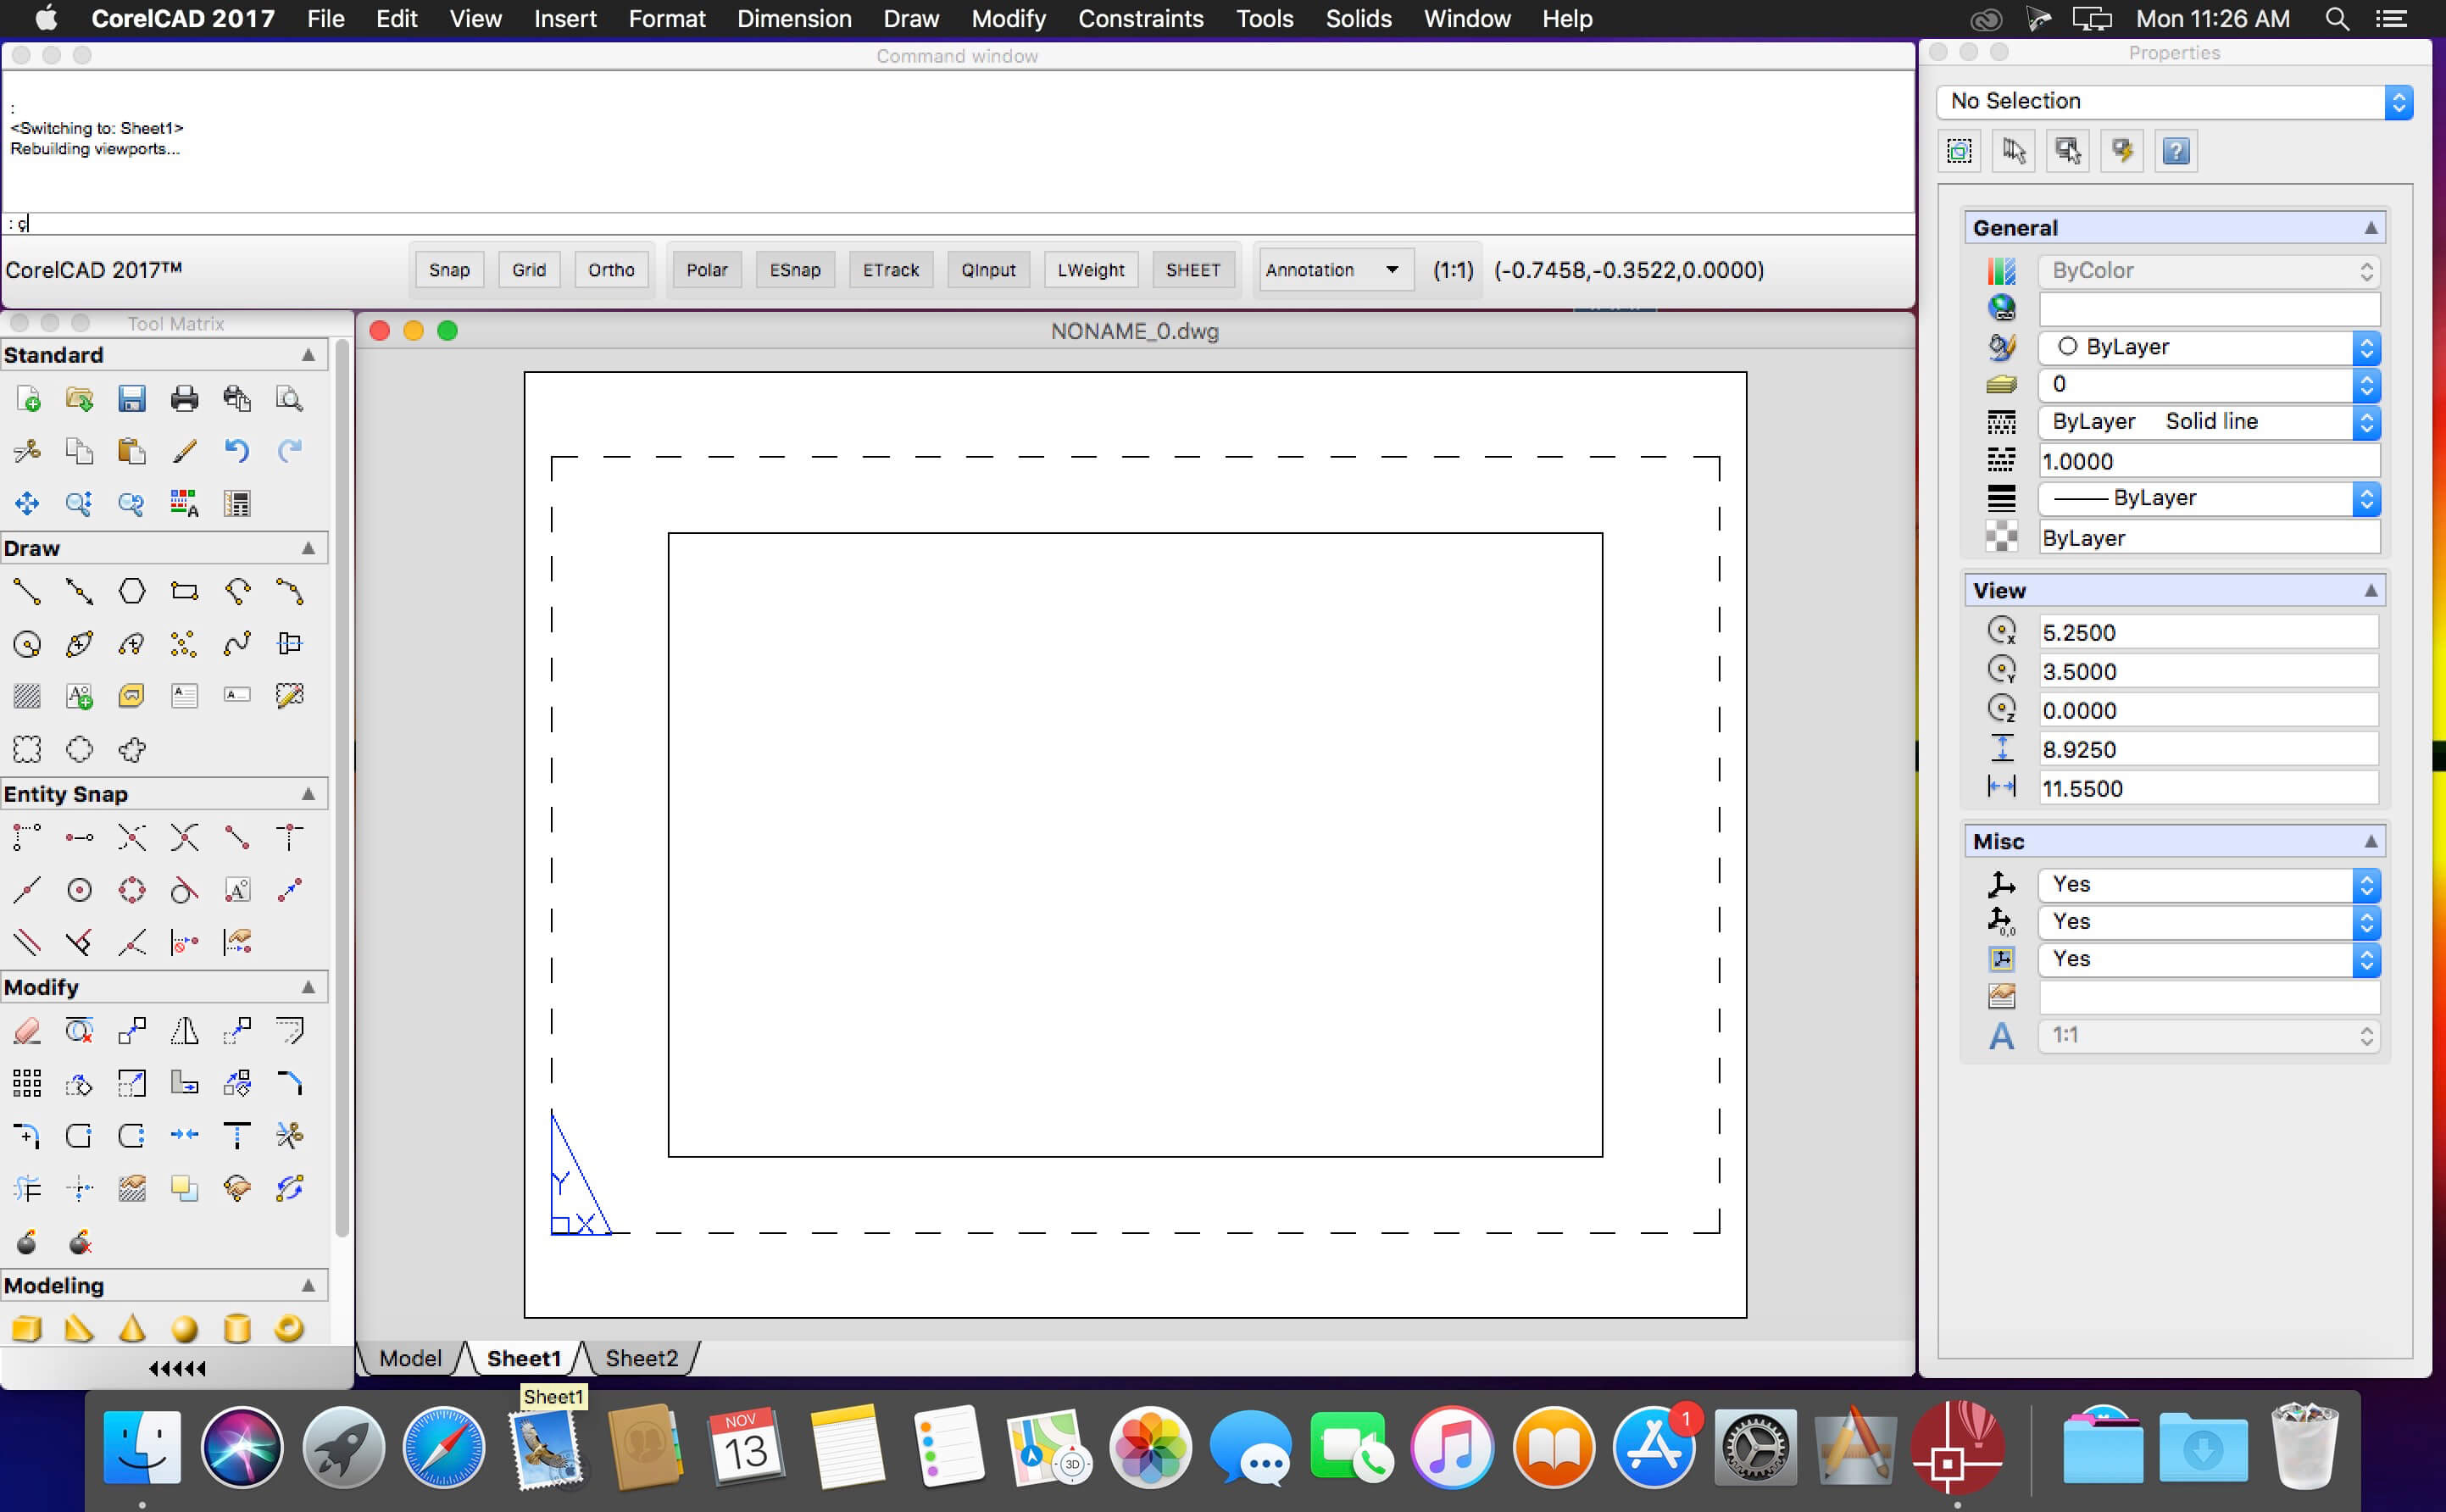Select the Rectangle tool in Draw
The image size is (2446, 1512).
(x=184, y=592)
